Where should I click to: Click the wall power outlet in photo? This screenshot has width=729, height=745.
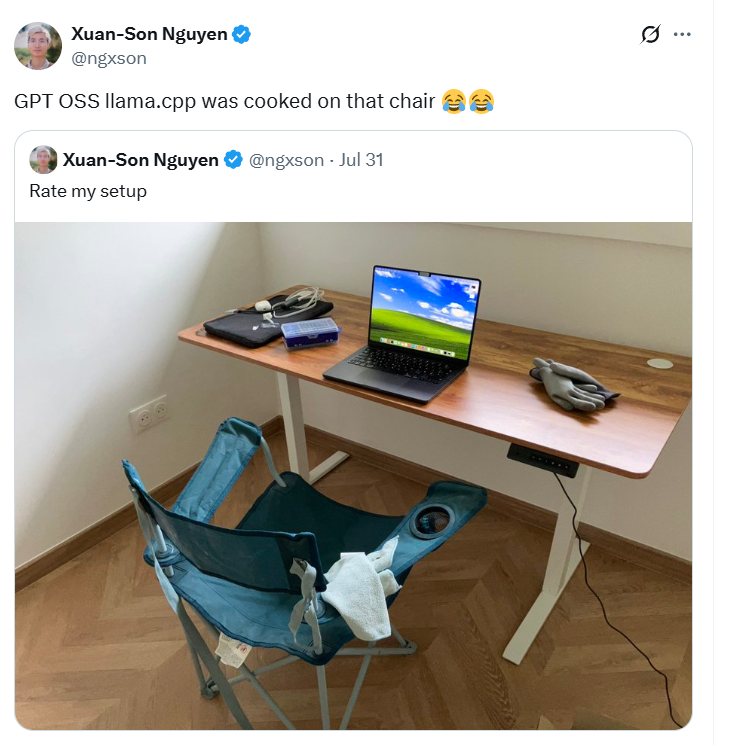[149, 413]
